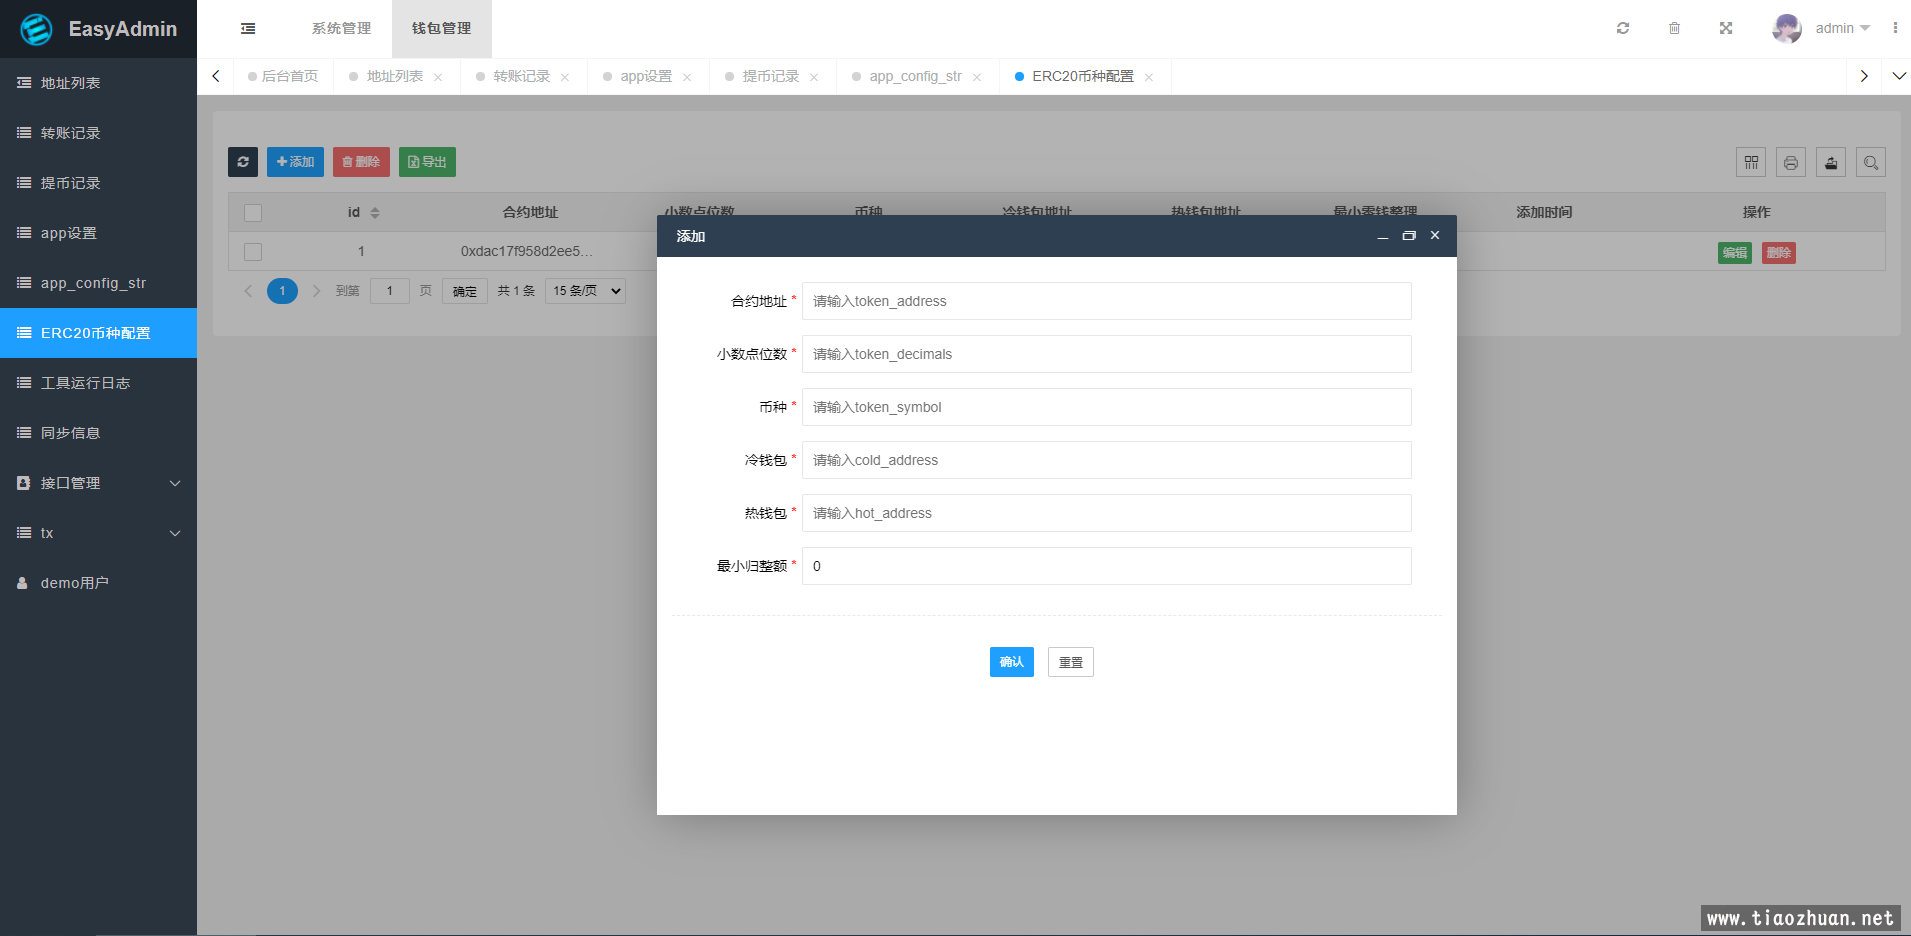Screen dimensions: 1911x936
Task: Click the trash clear-cache icon in header
Action: [x=1674, y=28]
